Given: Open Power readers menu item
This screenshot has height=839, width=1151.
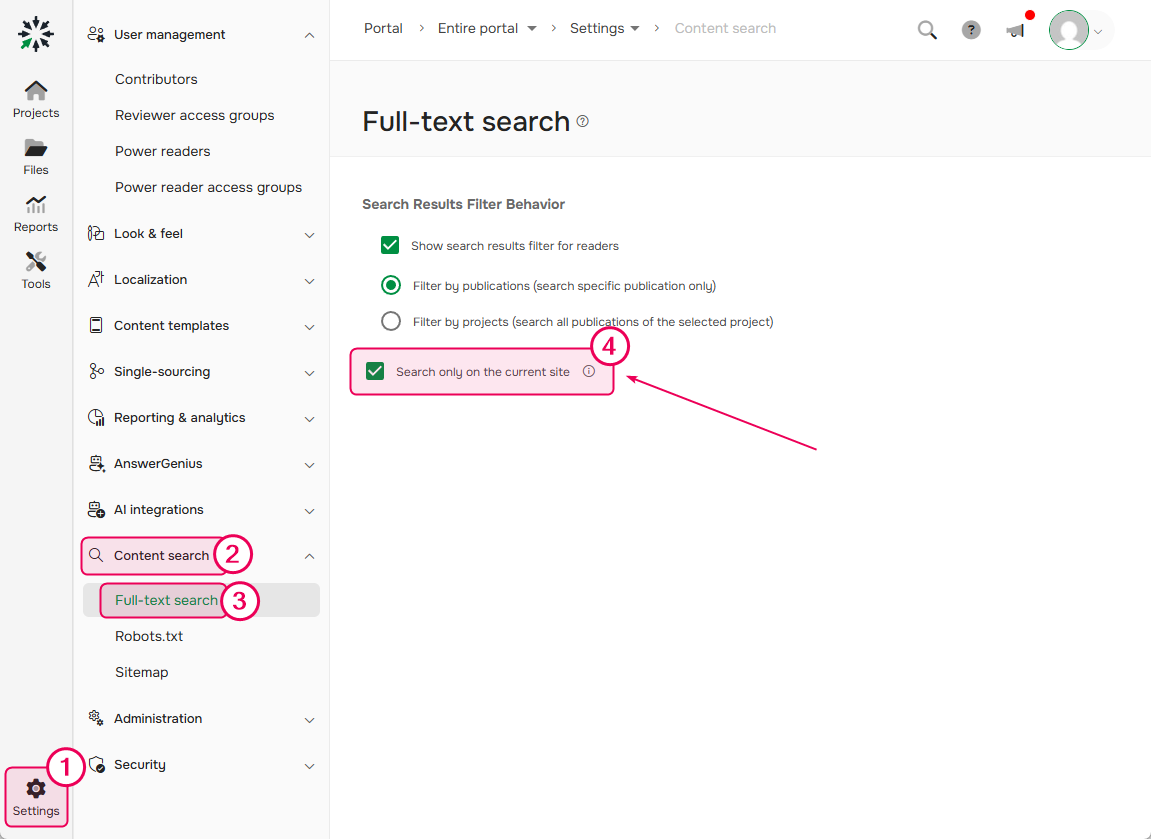Looking at the screenshot, I should [163, 151].
